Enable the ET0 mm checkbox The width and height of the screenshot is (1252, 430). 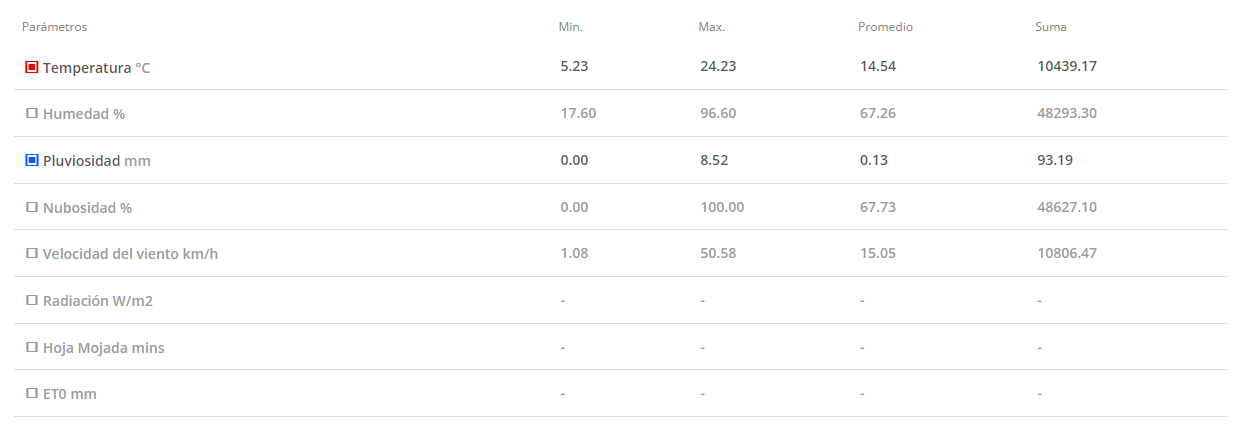(32, 394)
